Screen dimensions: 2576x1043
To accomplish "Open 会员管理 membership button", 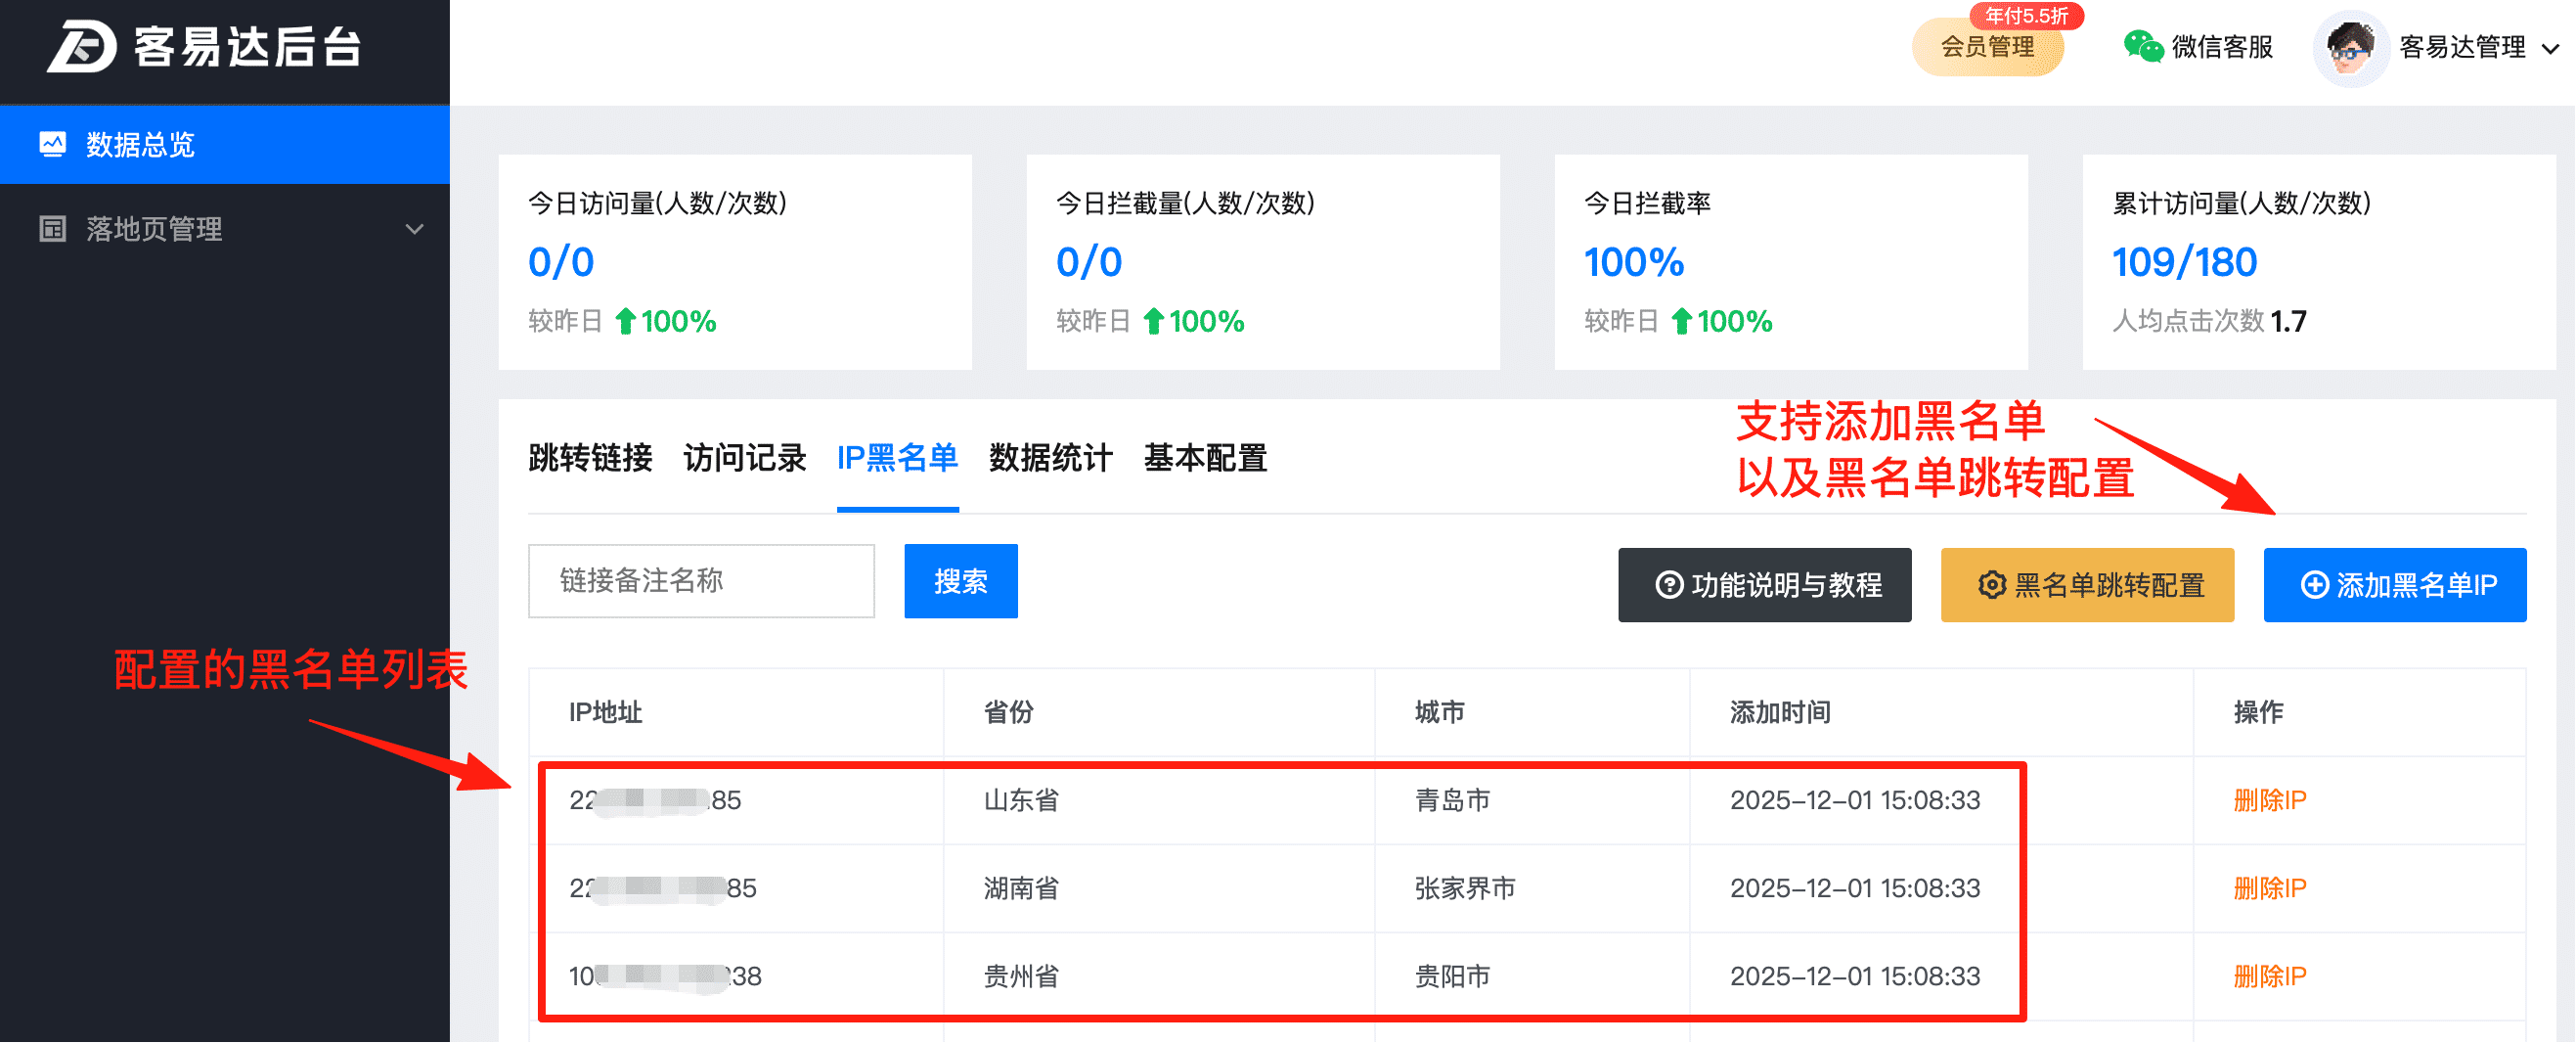I will coord(1987,47).
